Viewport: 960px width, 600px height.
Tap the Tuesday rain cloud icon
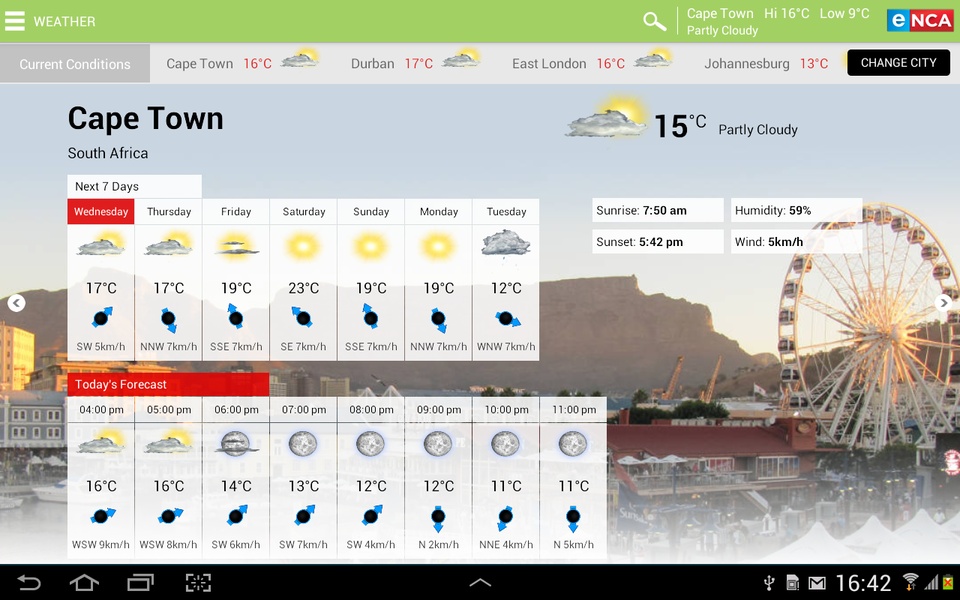click(x=506, y=244)
